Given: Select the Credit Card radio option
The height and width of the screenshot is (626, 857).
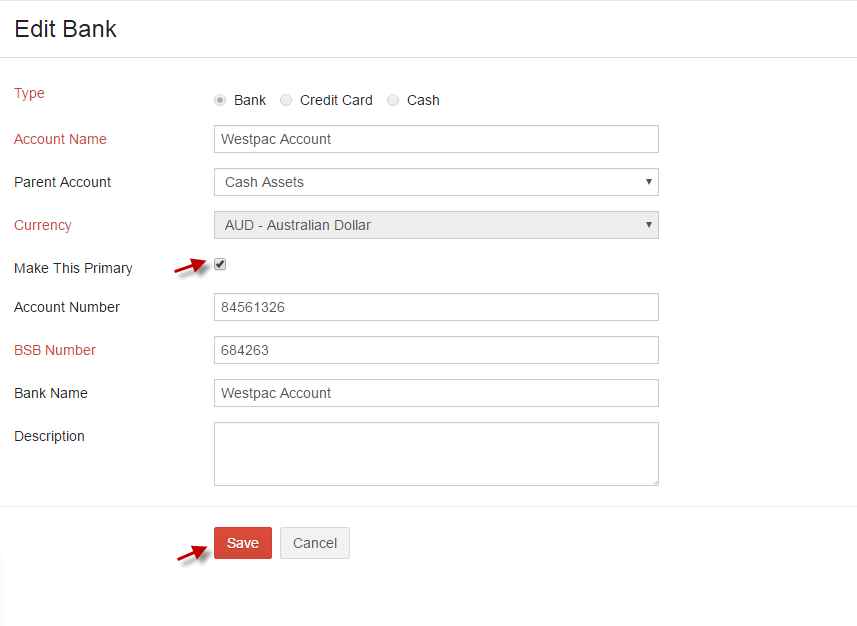Looking at the screenshot, I should click(x=286, y=100).
